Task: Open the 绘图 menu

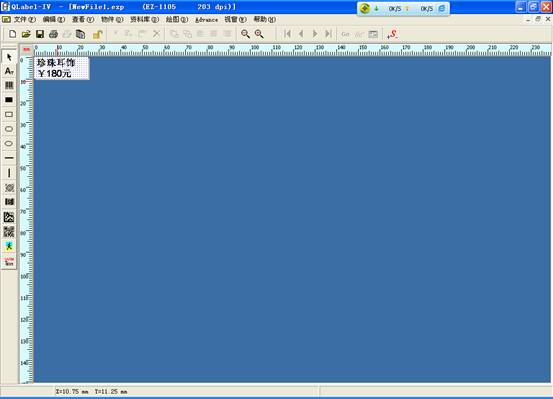Action: coord(177,19)
